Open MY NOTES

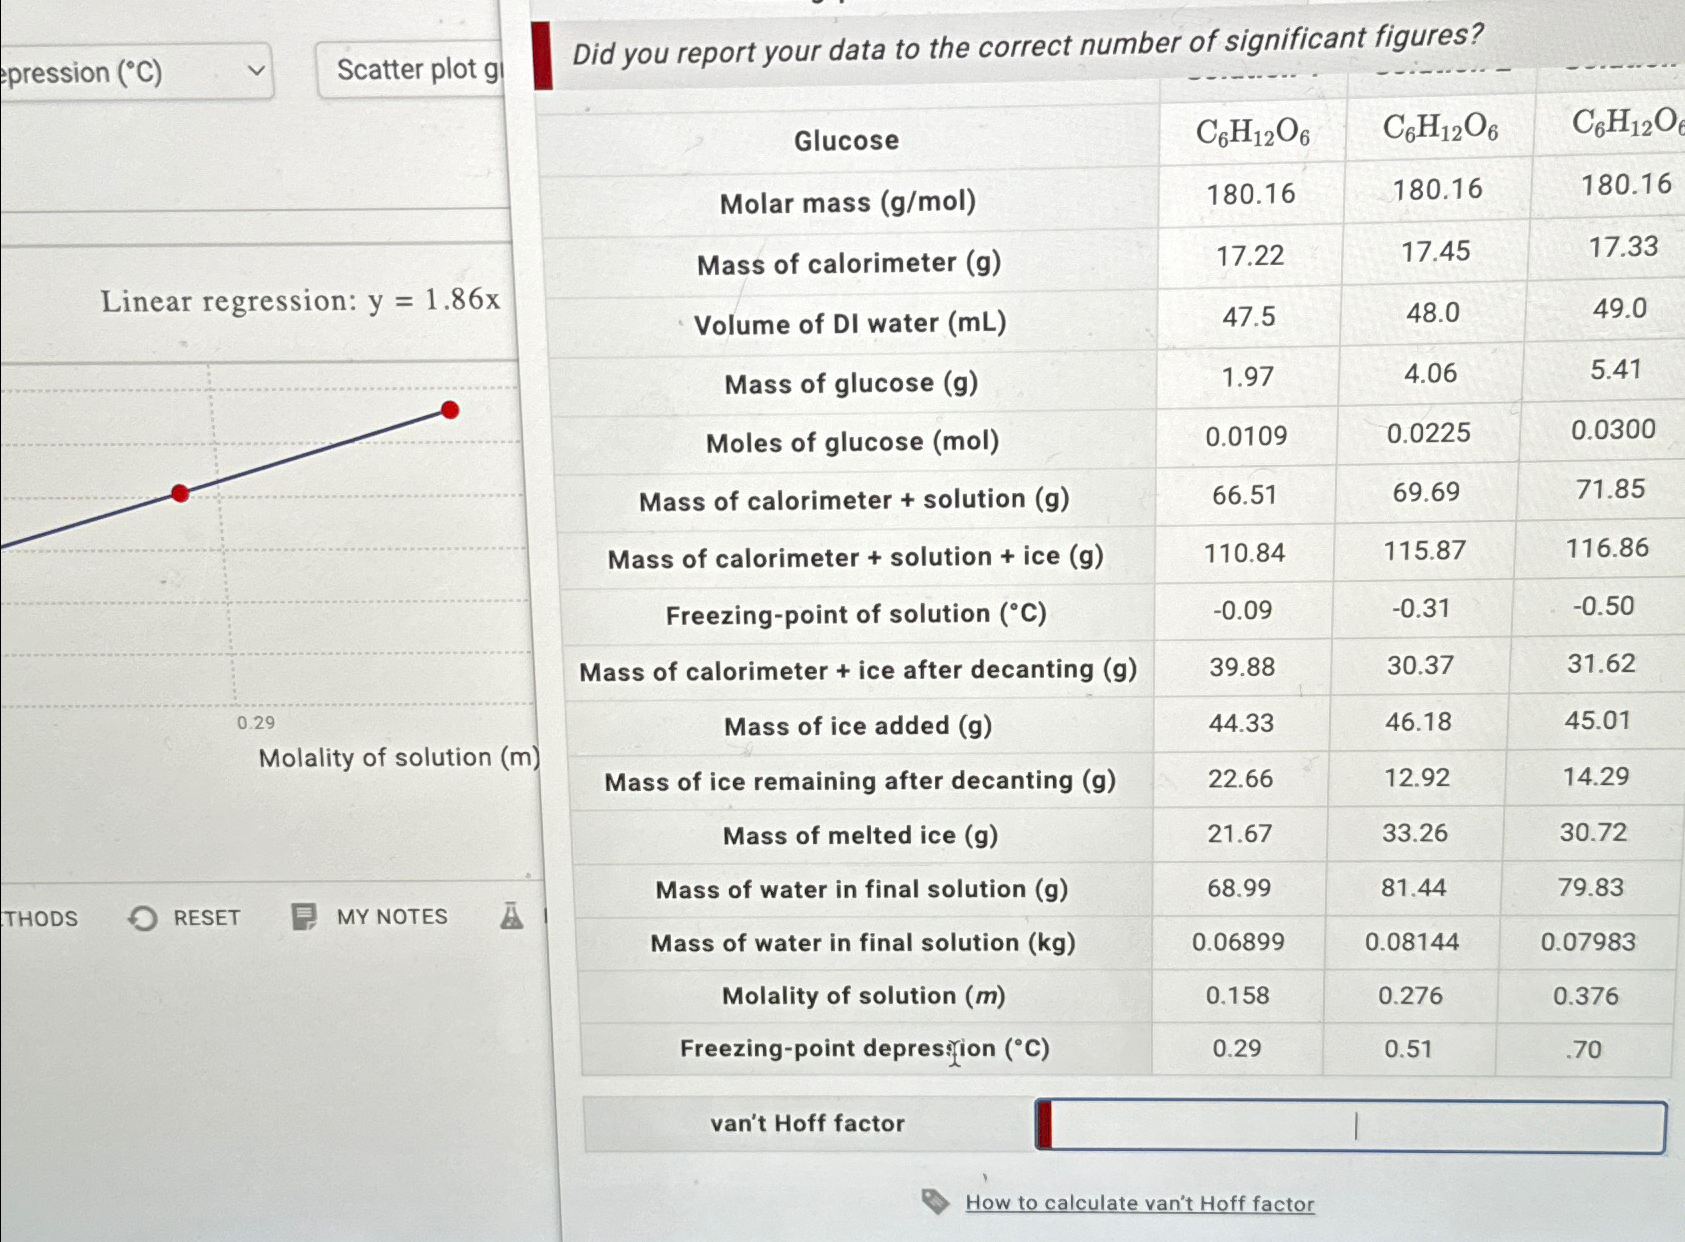coord(392,916)
